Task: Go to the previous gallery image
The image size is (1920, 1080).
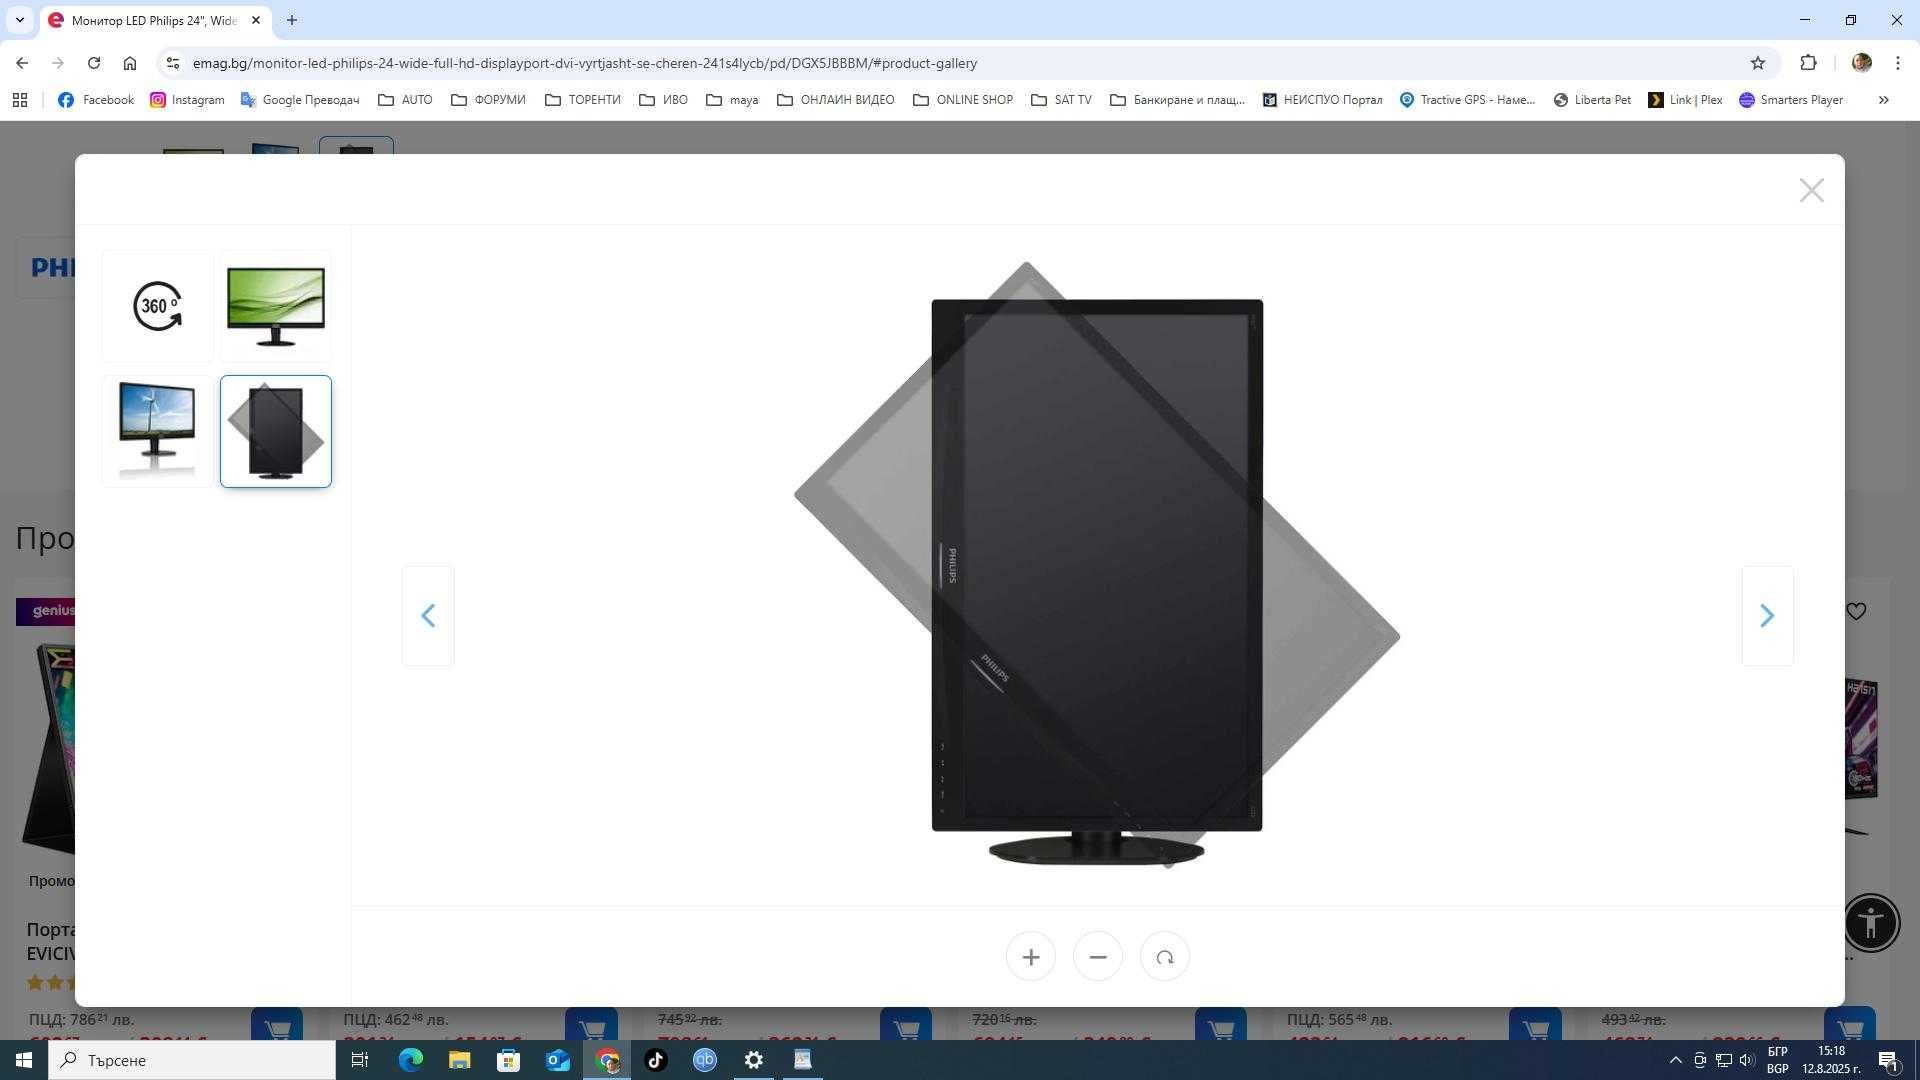Action: pyautogui.click(x=428, y=616)
